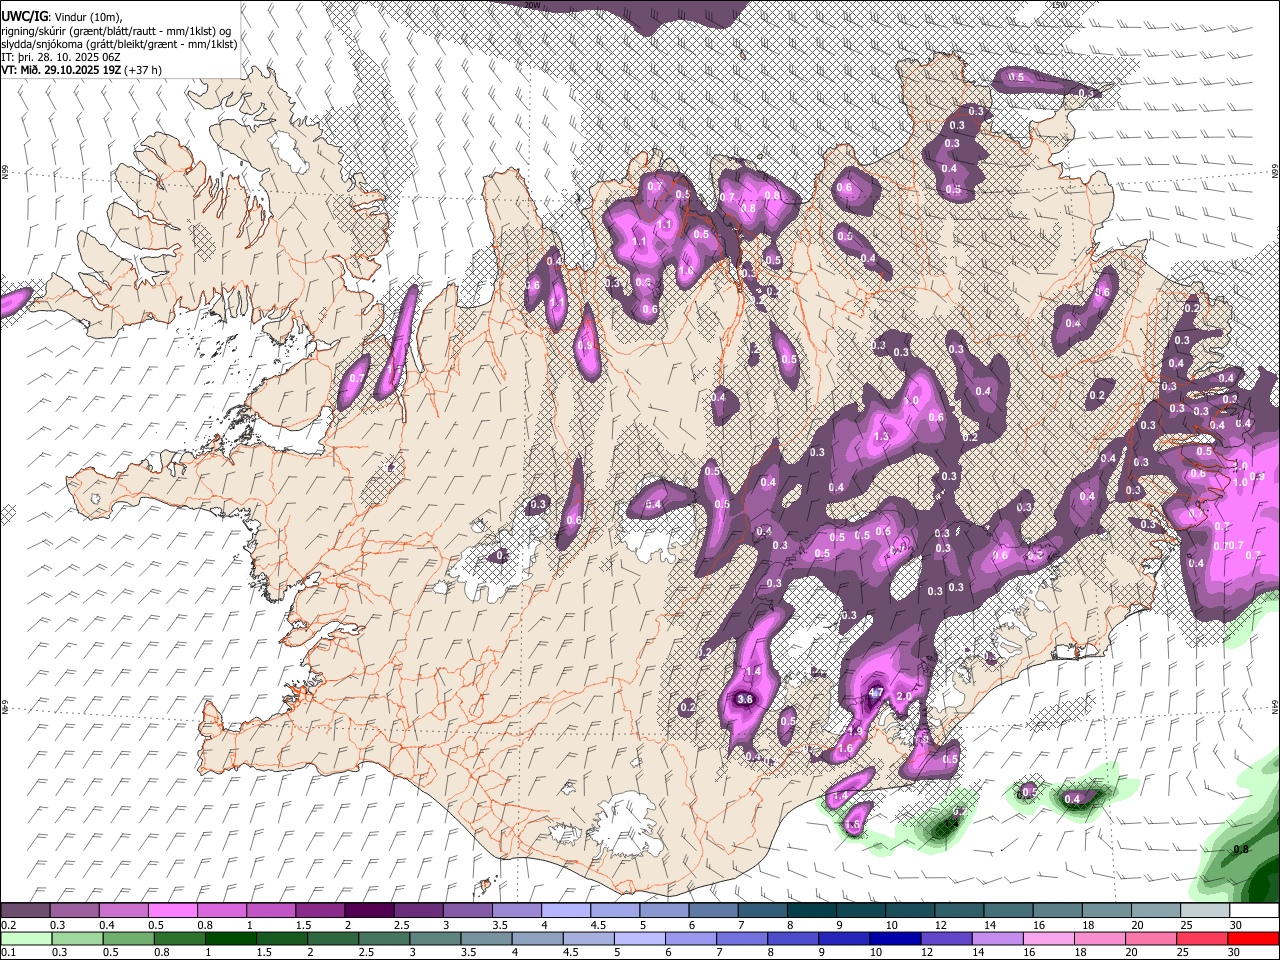Click the initial time "IT: þri. 28. 10. 2025 06Z"
This screenshot has width=1280, height=960.
coord(61,57)
